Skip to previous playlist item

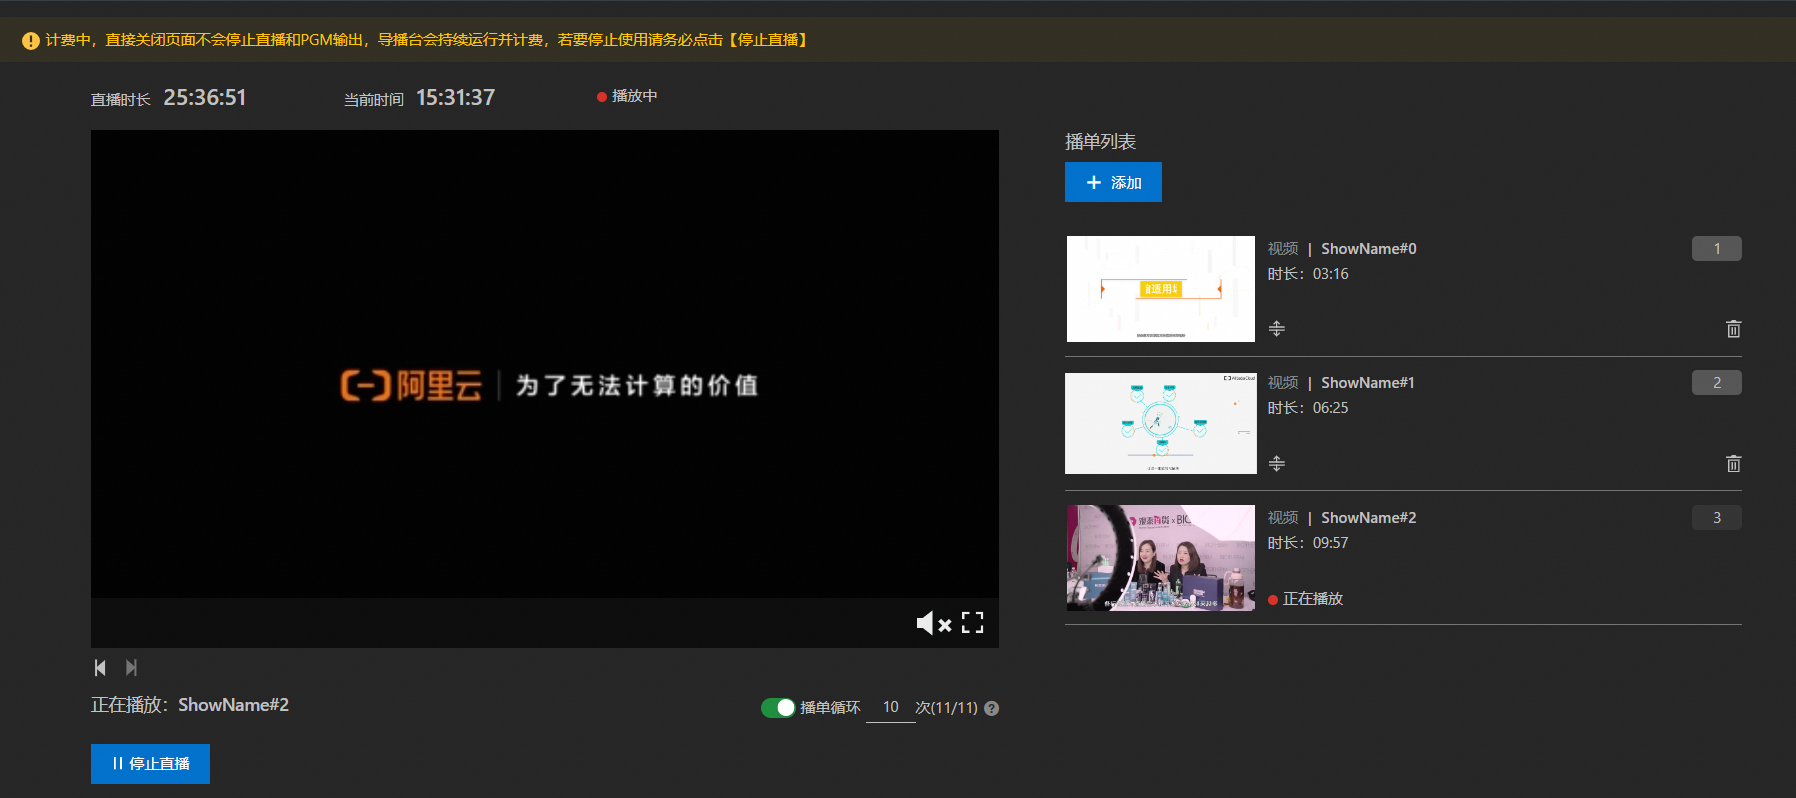pos(100,667)
